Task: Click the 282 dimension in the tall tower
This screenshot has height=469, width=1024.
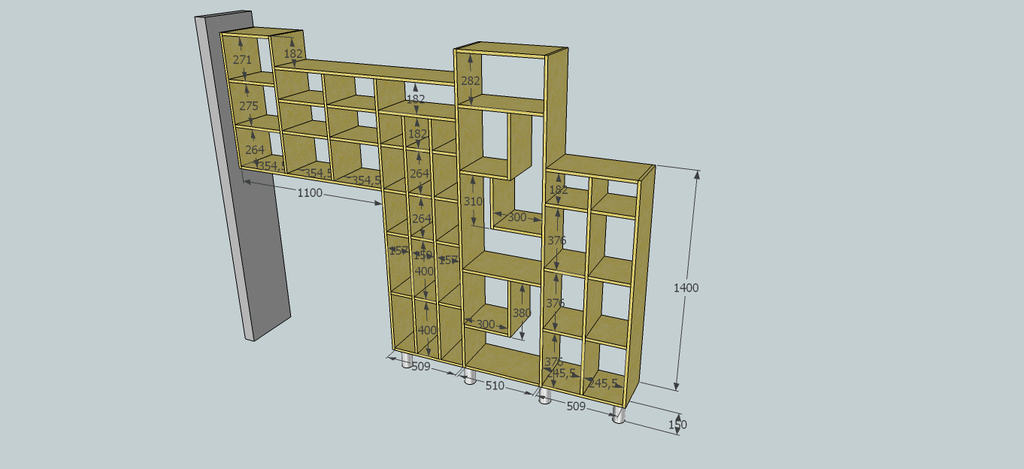Action: point(470,80)
